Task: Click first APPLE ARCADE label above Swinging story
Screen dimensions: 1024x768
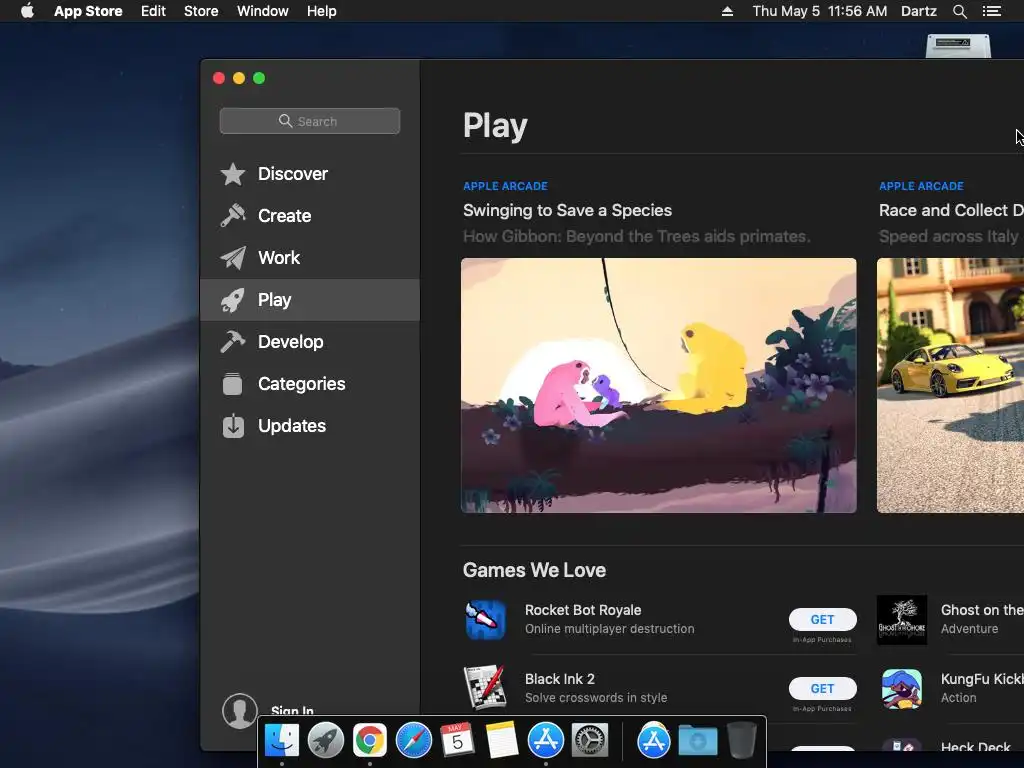Action: [505, 186]
